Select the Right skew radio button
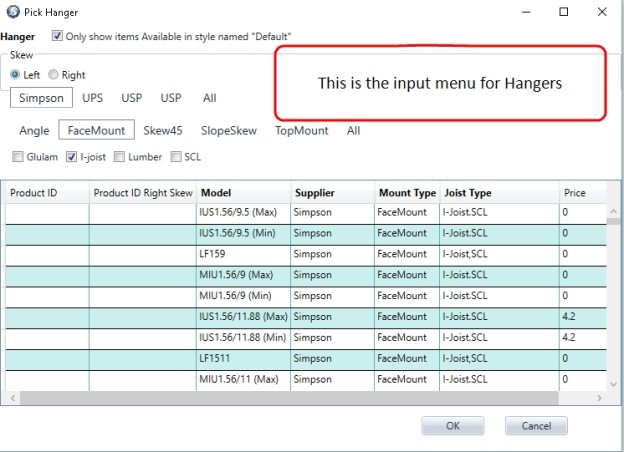624x452 pixels. point(54,75)
